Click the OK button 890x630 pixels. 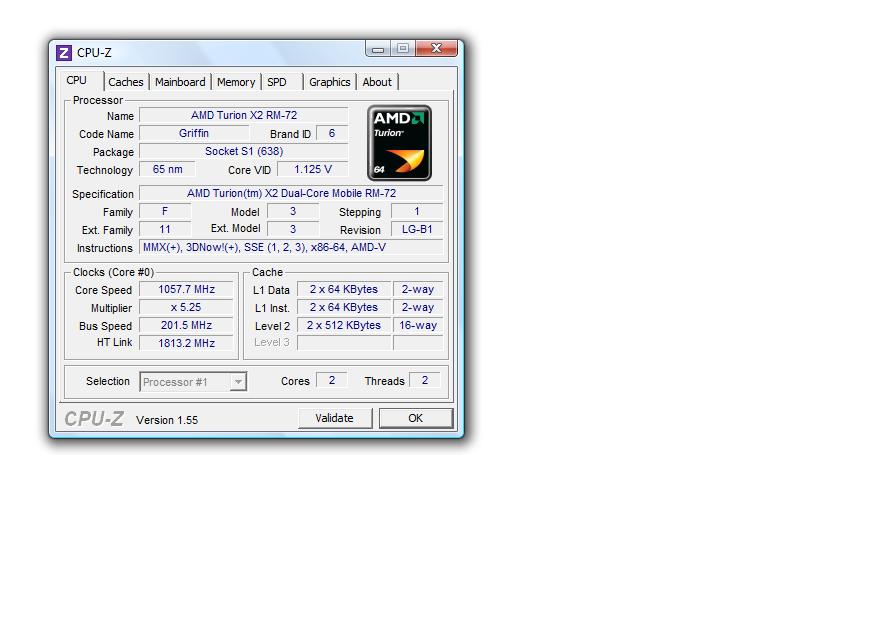pos(415,418)
